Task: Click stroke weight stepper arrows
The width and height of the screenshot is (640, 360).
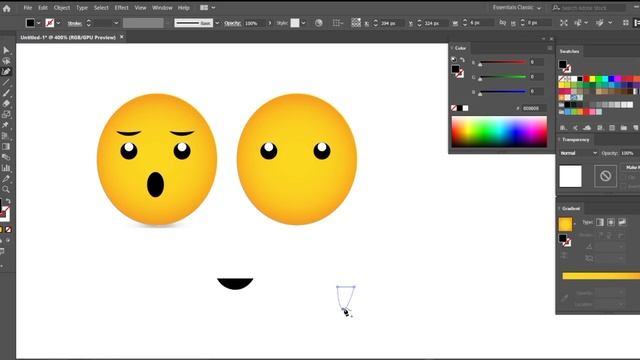Action: (x=89, y=23)
